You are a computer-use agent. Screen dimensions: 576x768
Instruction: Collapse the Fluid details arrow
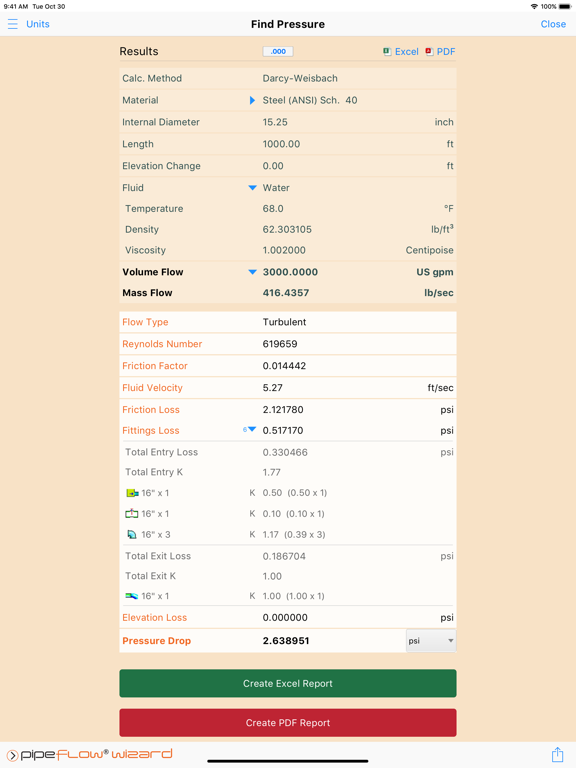[252, 188]
